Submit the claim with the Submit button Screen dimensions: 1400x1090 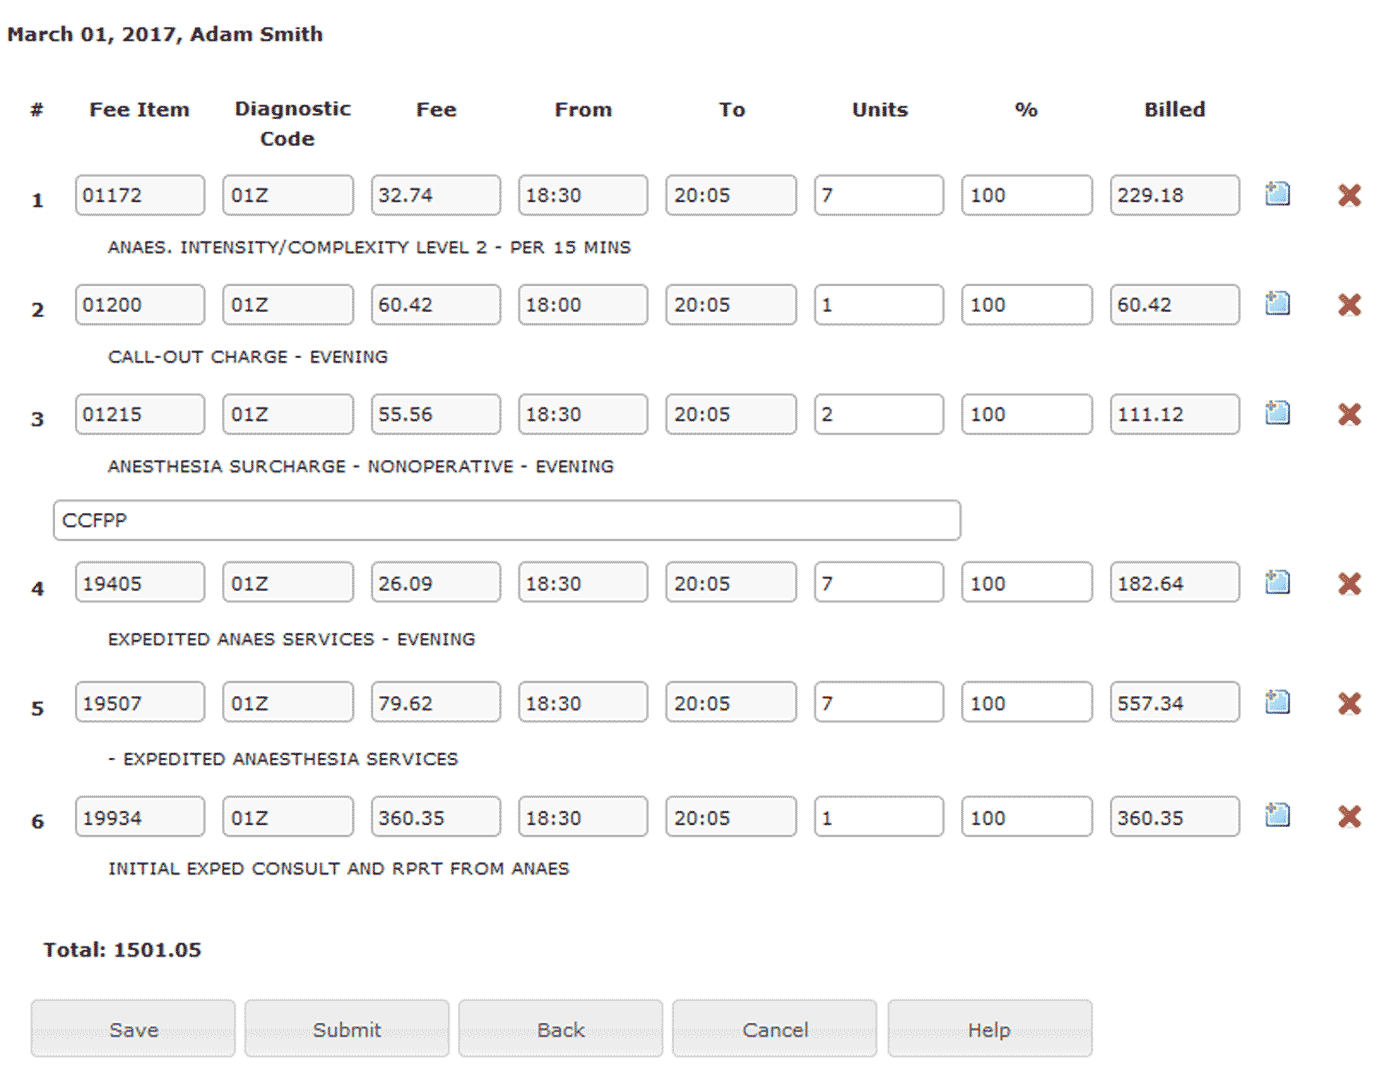347,1029
